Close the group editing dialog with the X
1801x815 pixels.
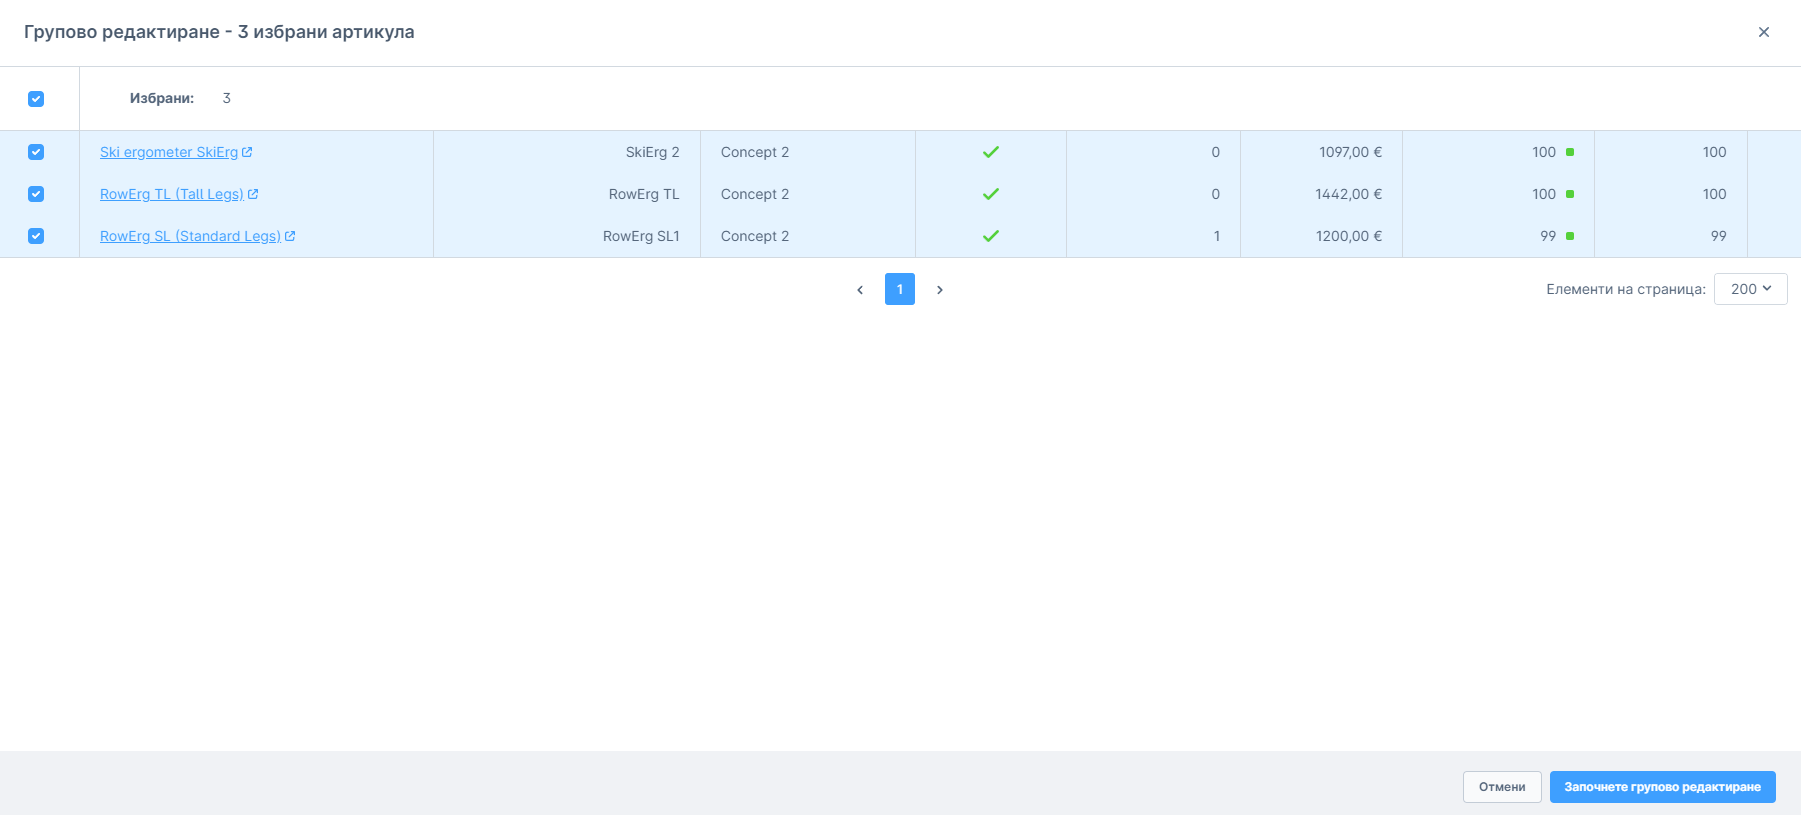coord(1763,32)
